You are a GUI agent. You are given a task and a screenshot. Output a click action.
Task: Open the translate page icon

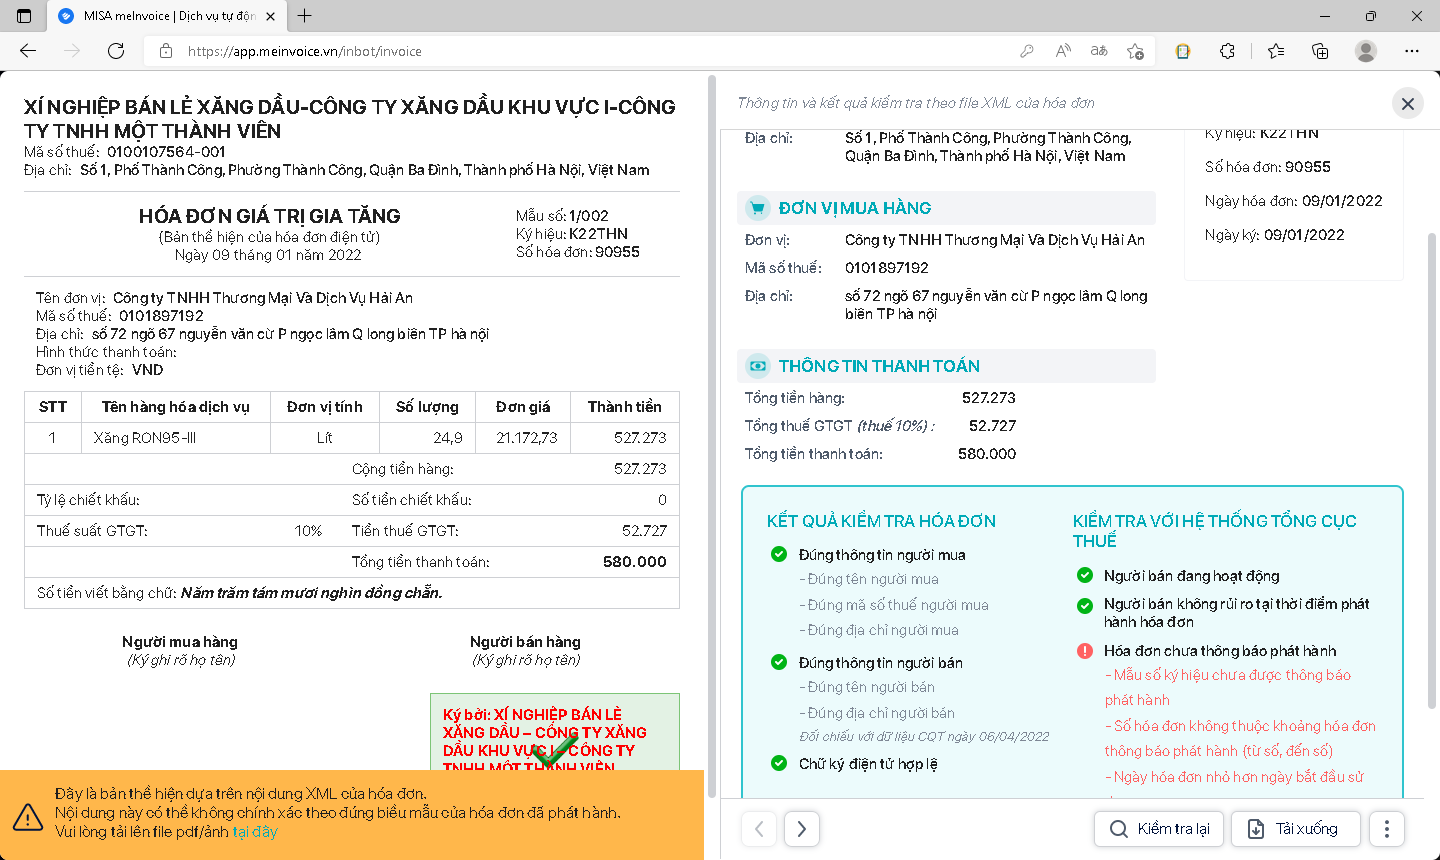tap(1099, 51)
